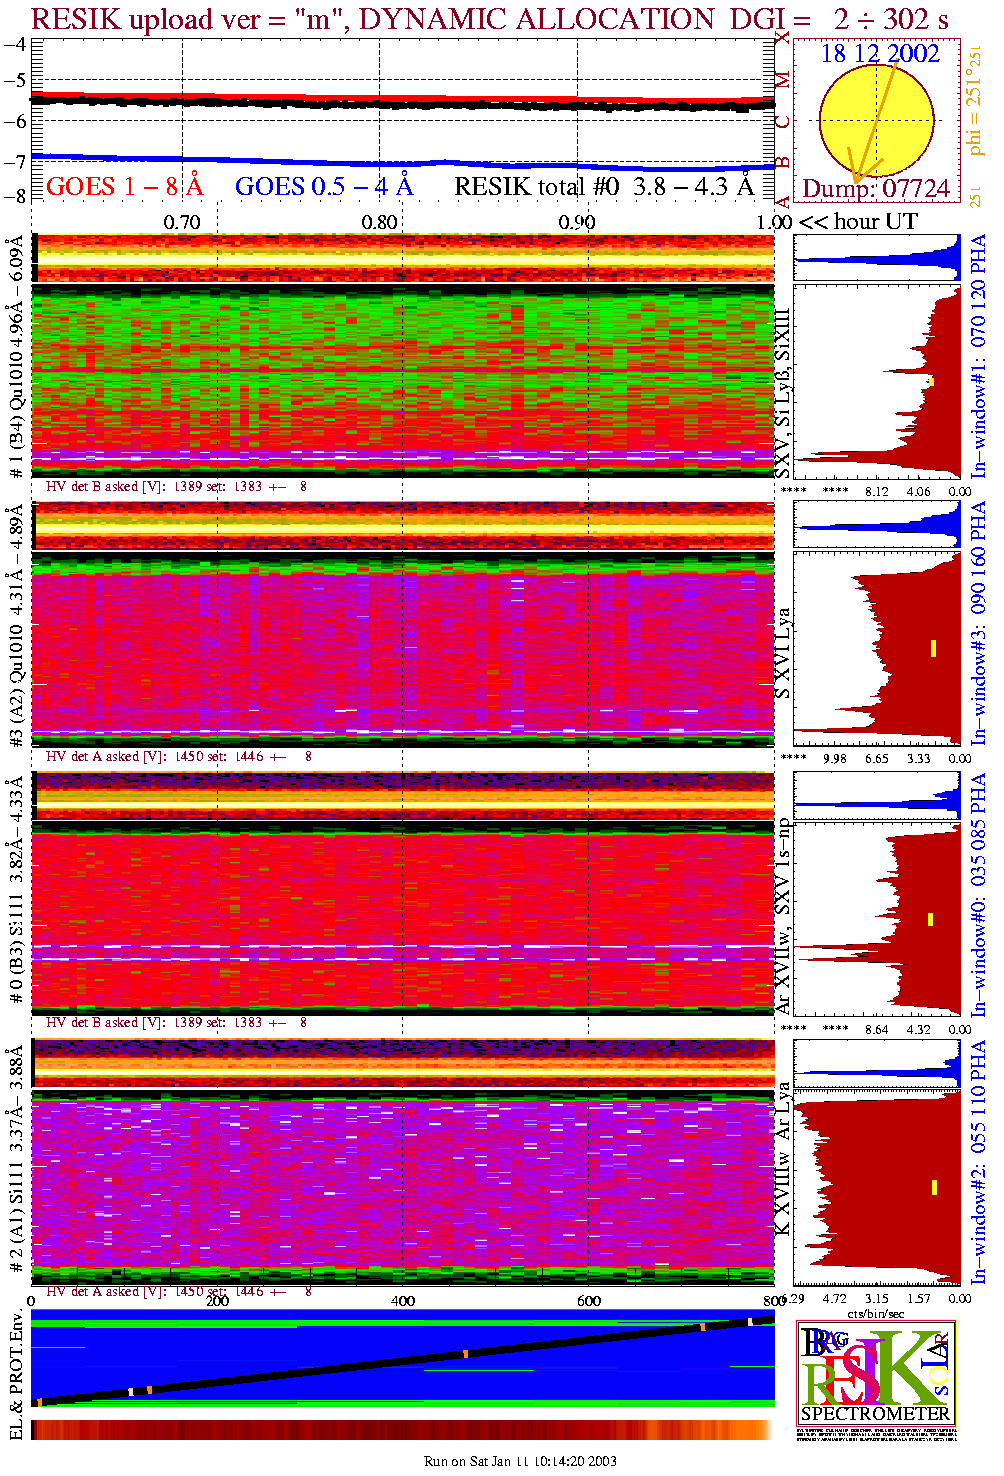The image size is (1004, 1476).
Task: Click the date 18 12 2002
Action: coord(880,54)
